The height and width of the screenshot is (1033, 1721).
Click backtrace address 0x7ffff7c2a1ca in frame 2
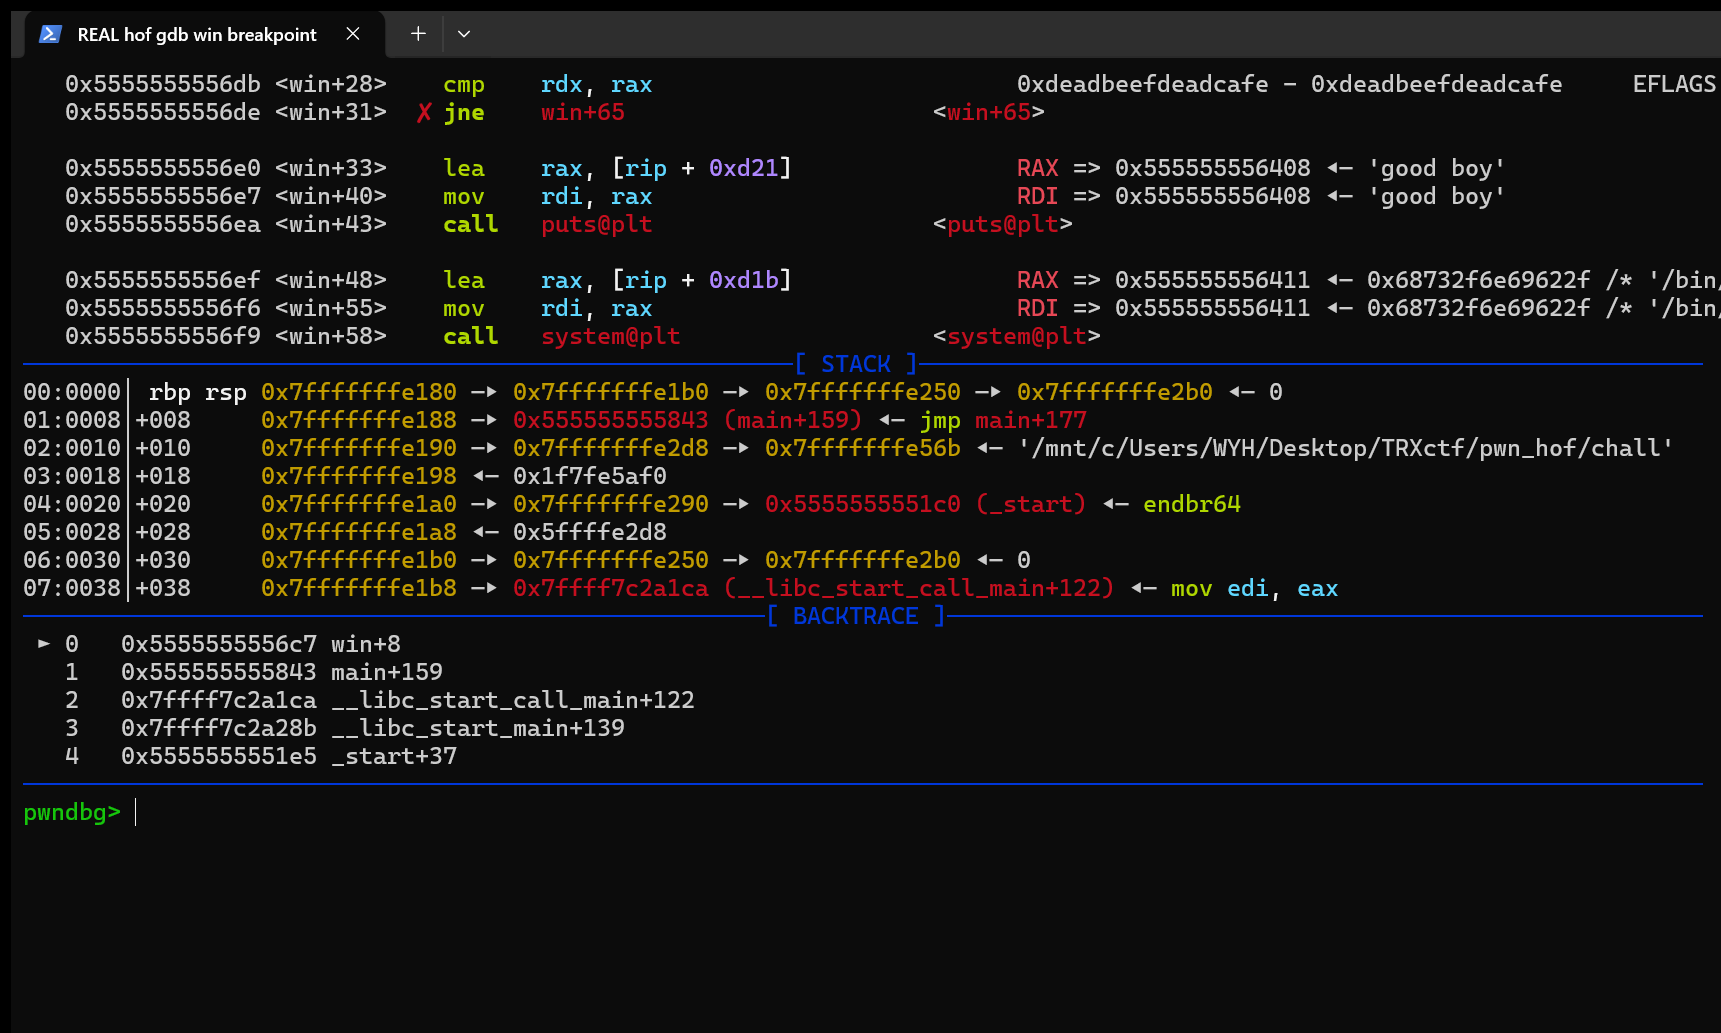219,701
